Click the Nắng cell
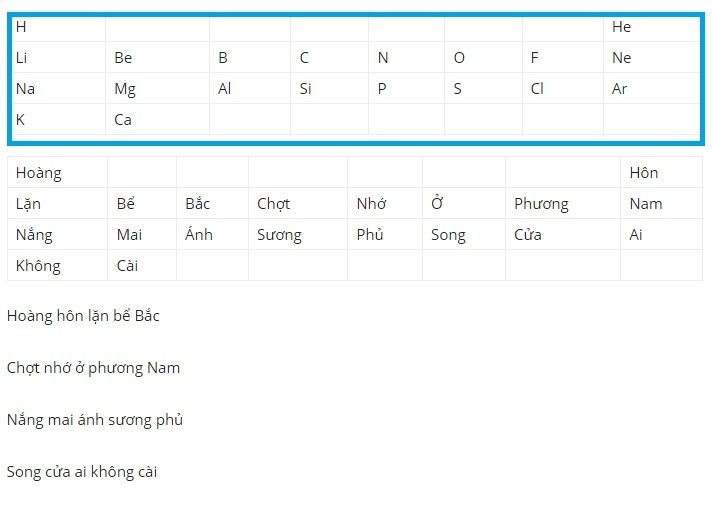 pos(57,234)
